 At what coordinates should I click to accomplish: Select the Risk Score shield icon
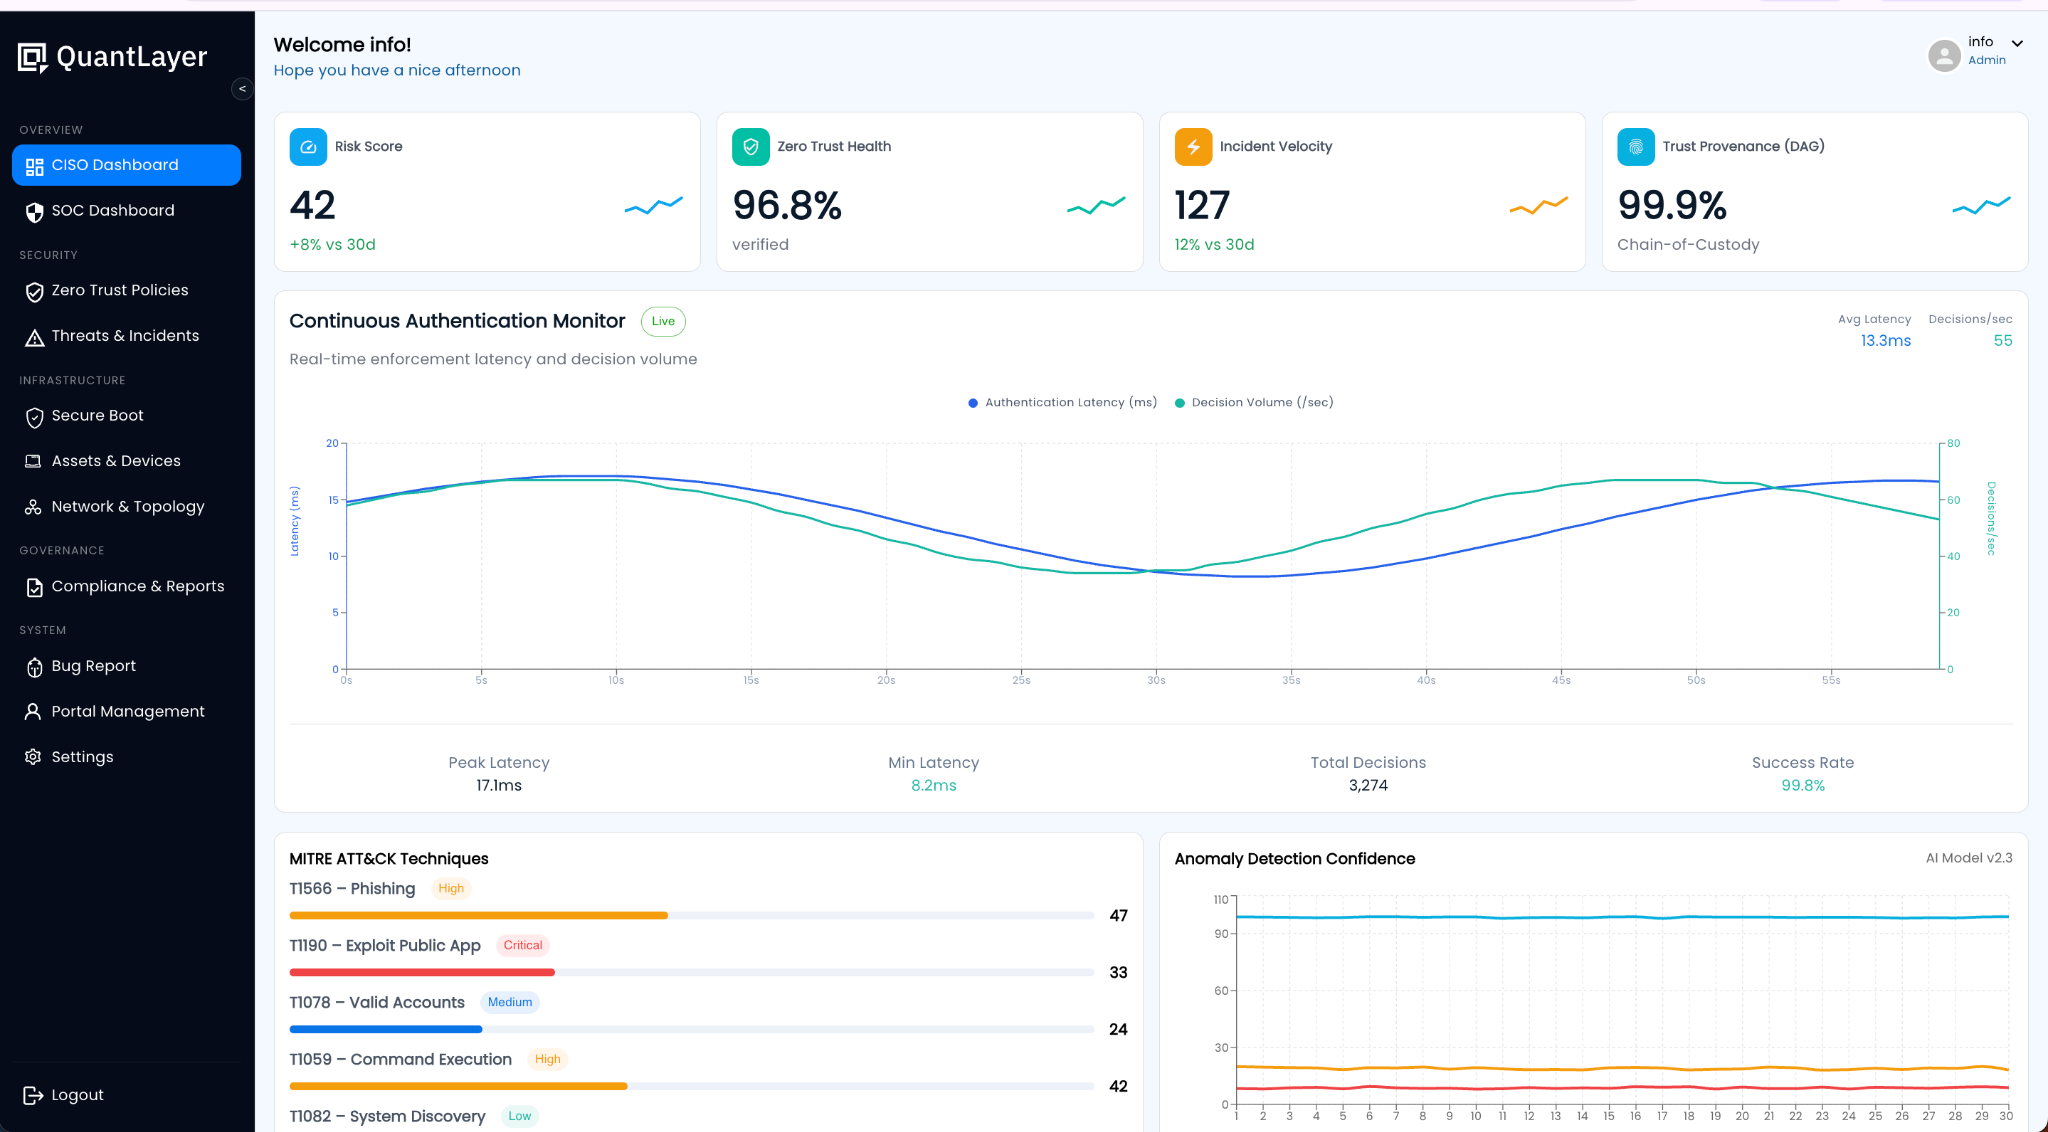point(308,146)
